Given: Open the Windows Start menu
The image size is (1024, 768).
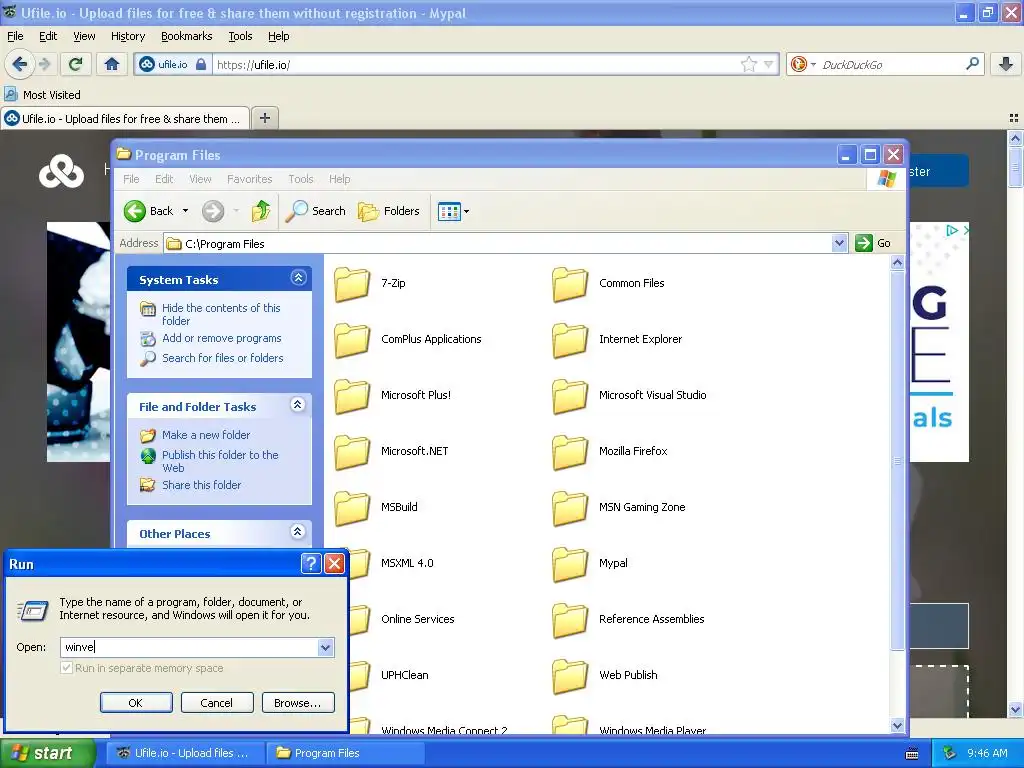Looking at the screenshot, I should [47, 754].
